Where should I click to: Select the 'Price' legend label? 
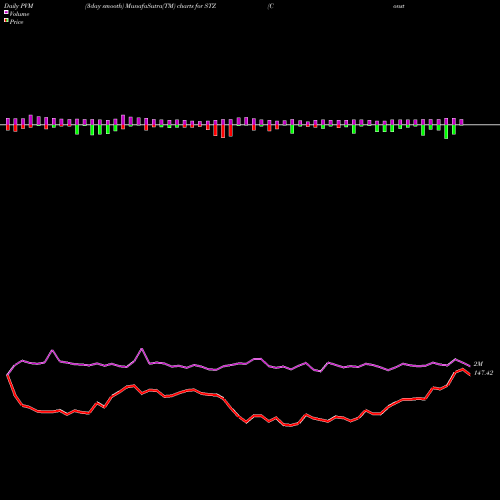click(x=16, y=22)
